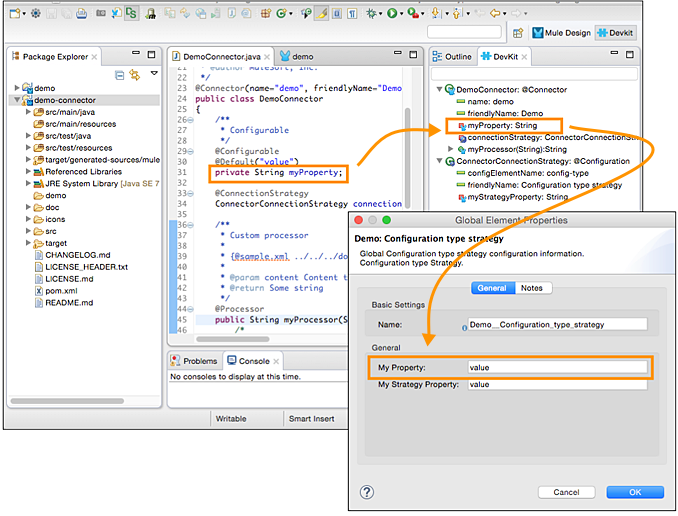Fold the comment block at line 26

[189, 119]
